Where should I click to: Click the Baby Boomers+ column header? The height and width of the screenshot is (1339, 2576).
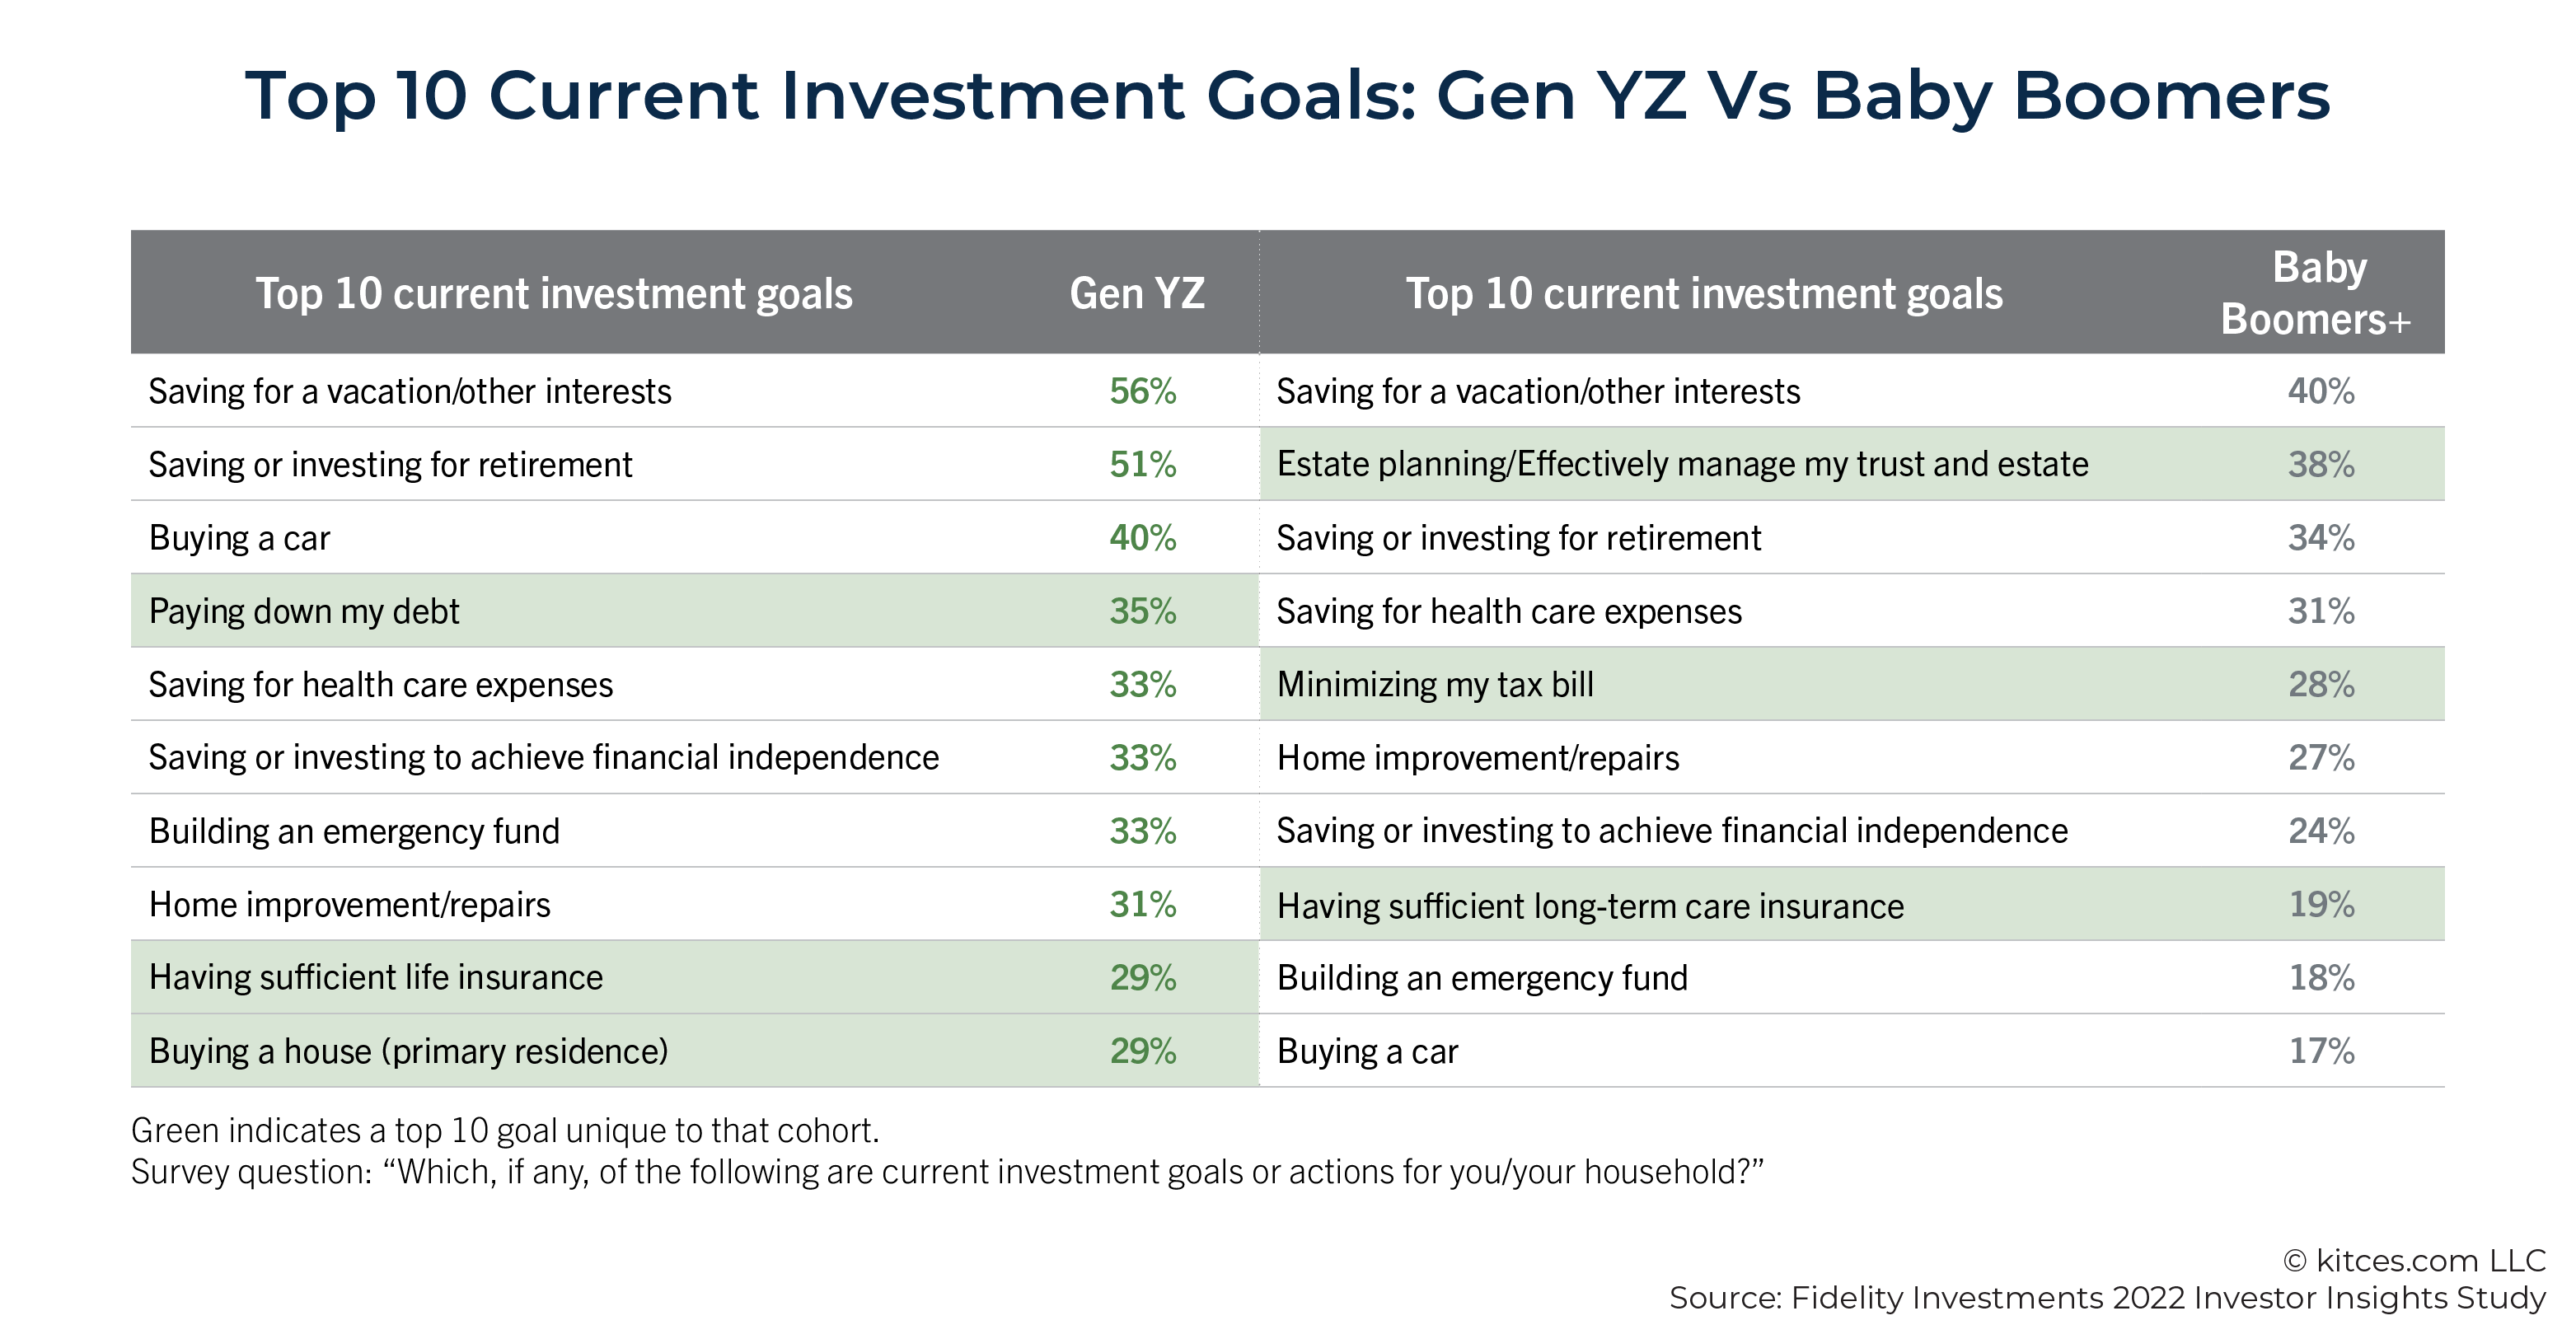(x=2316, y=293)
